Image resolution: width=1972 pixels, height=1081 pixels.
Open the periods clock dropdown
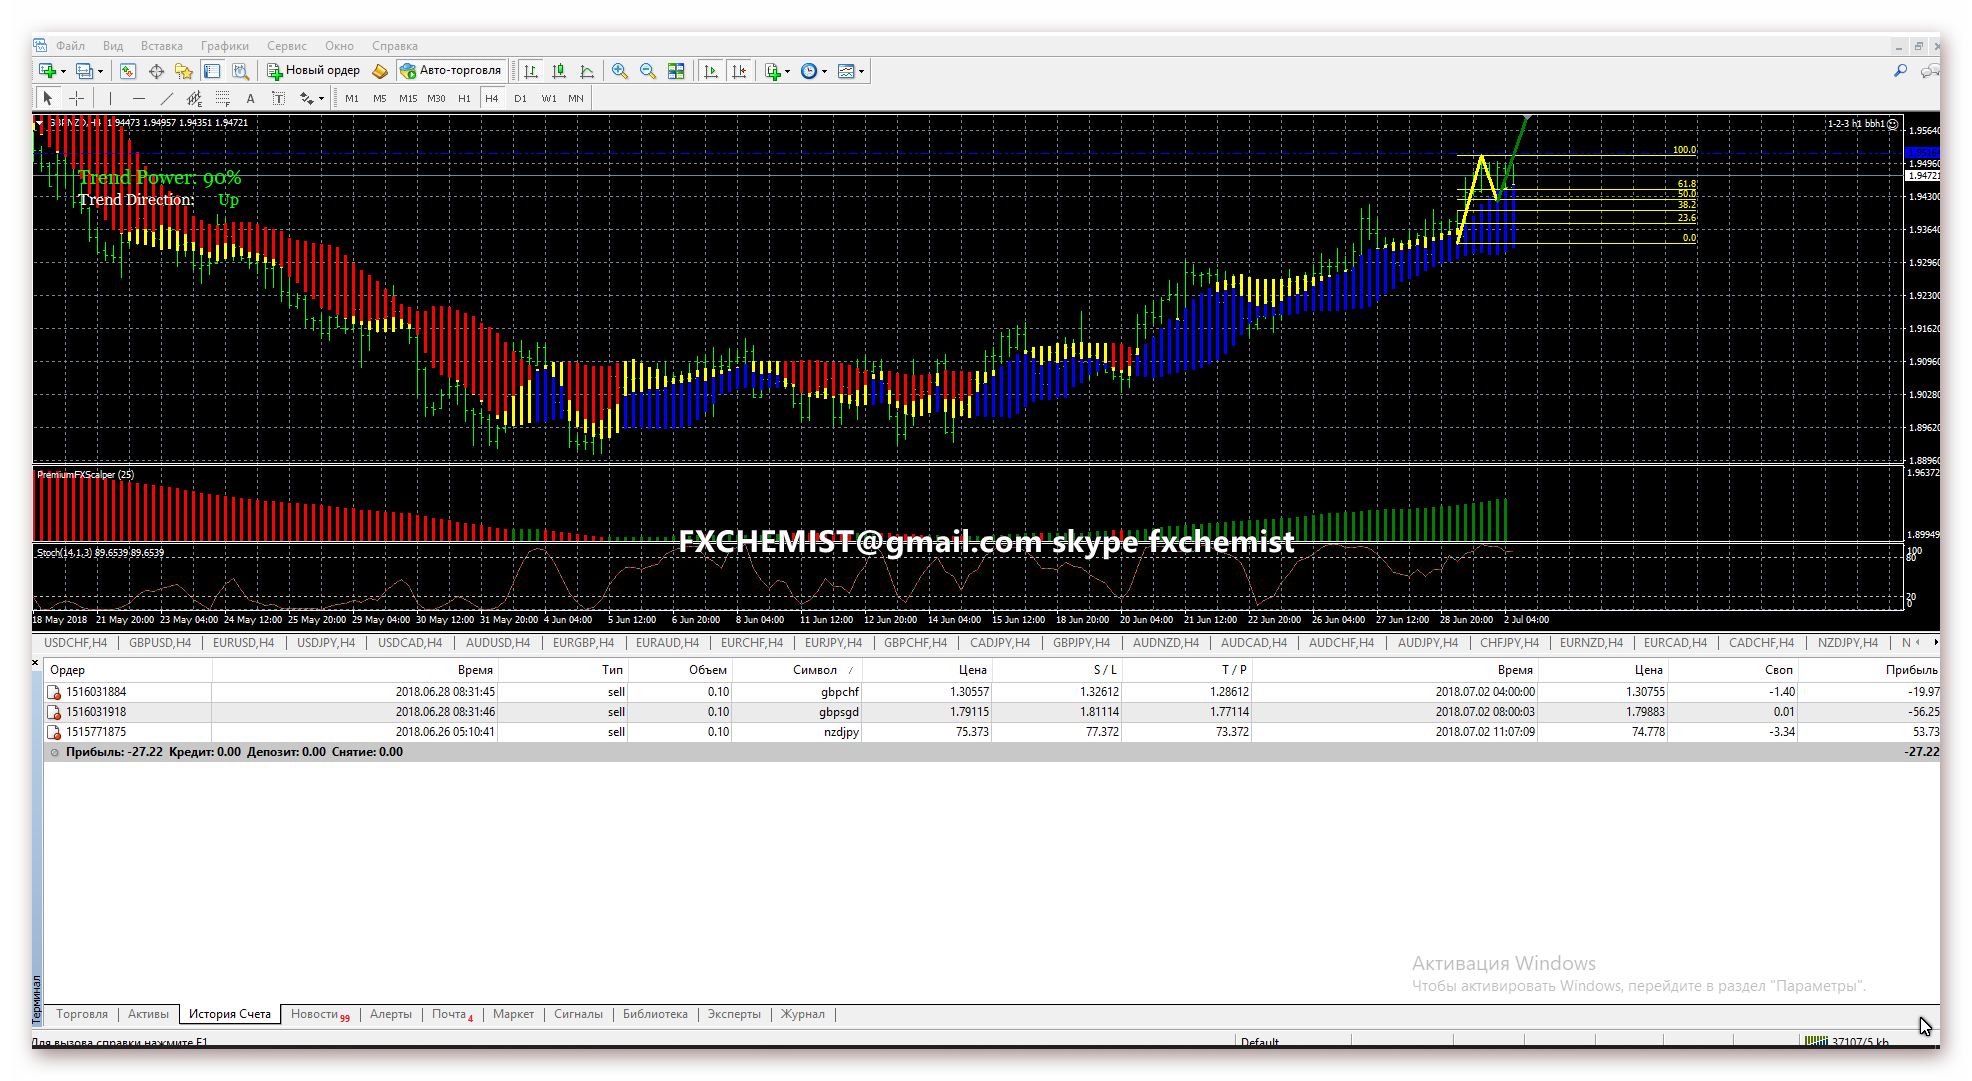point(814,71)
